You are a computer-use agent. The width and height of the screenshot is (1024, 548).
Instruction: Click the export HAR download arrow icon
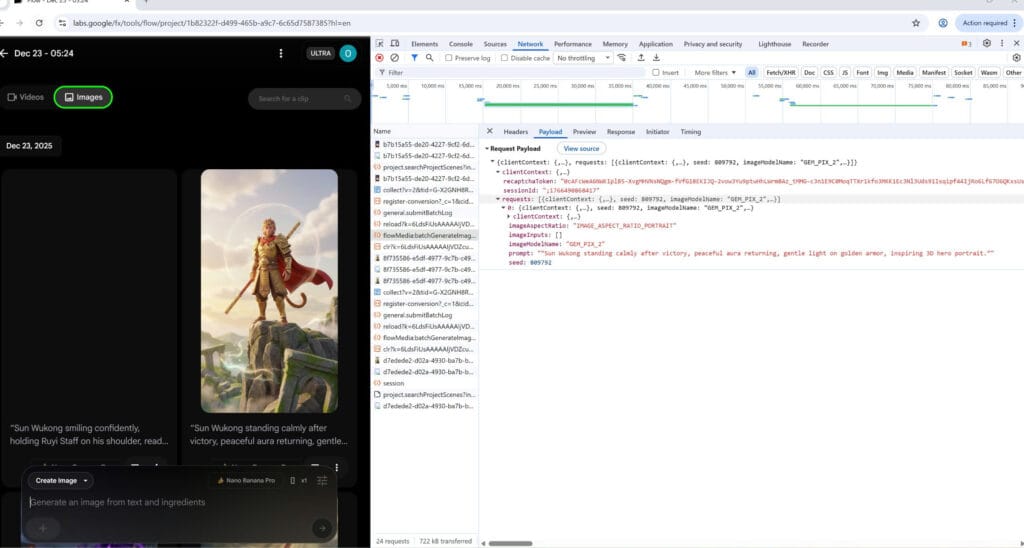pyautogui.click(x=656, y=58)
